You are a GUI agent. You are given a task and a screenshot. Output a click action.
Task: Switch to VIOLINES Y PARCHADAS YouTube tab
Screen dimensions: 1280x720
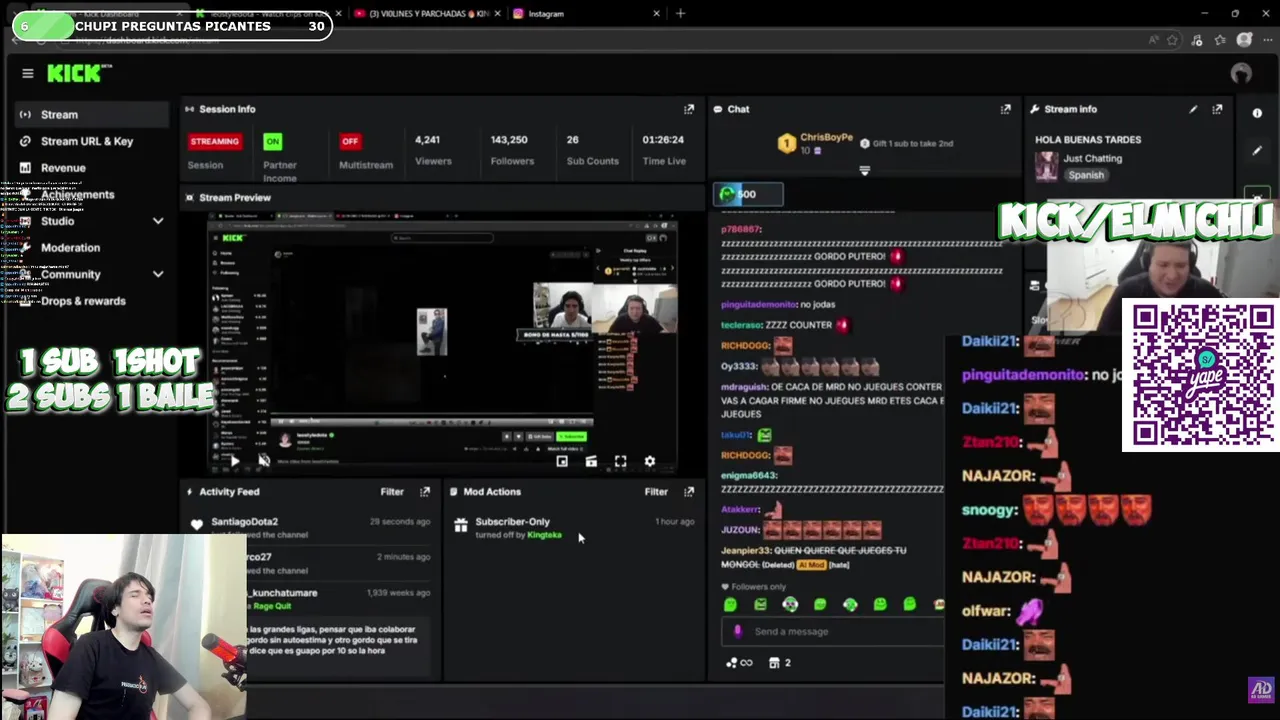(429, 14)
